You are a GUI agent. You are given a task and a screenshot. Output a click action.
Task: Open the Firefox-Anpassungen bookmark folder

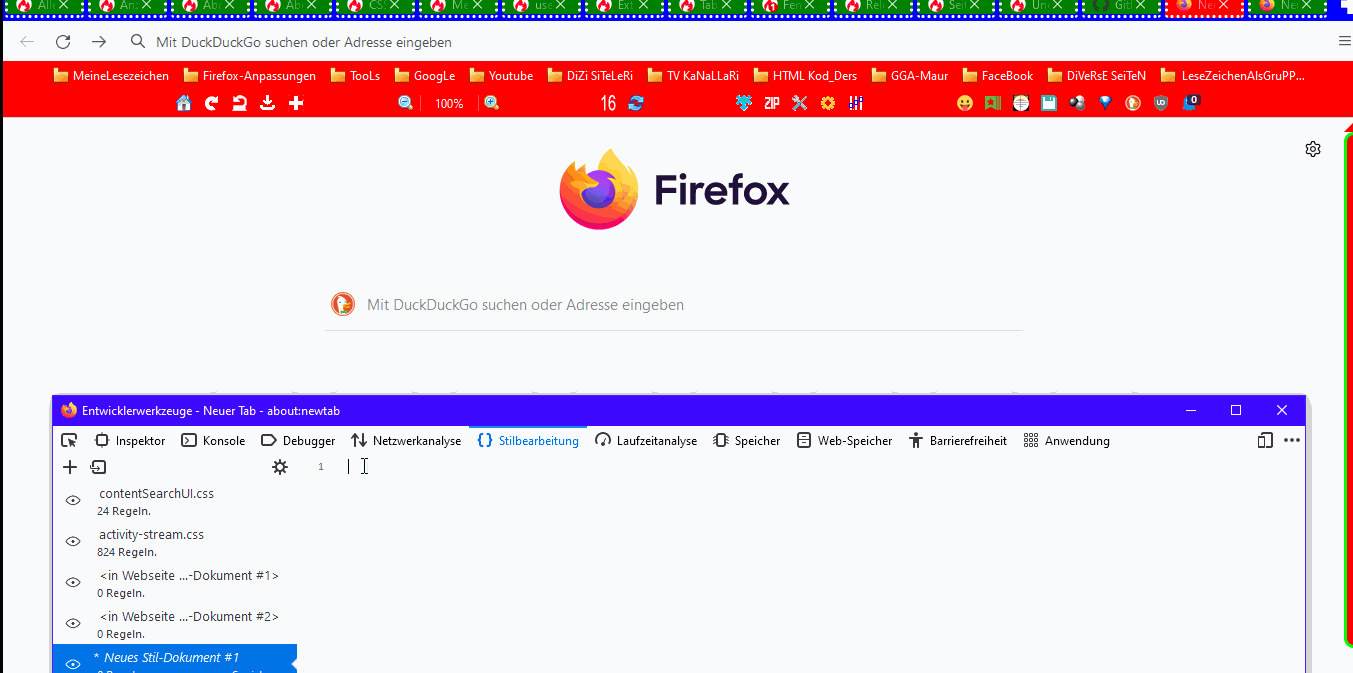(x=249, y=75)
